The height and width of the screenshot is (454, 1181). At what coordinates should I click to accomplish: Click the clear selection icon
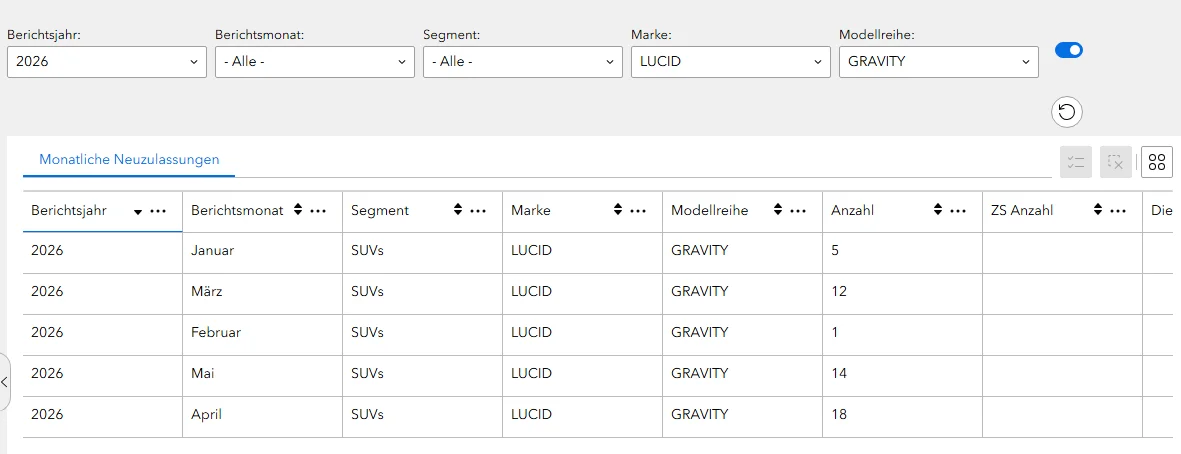[1116, 162]
